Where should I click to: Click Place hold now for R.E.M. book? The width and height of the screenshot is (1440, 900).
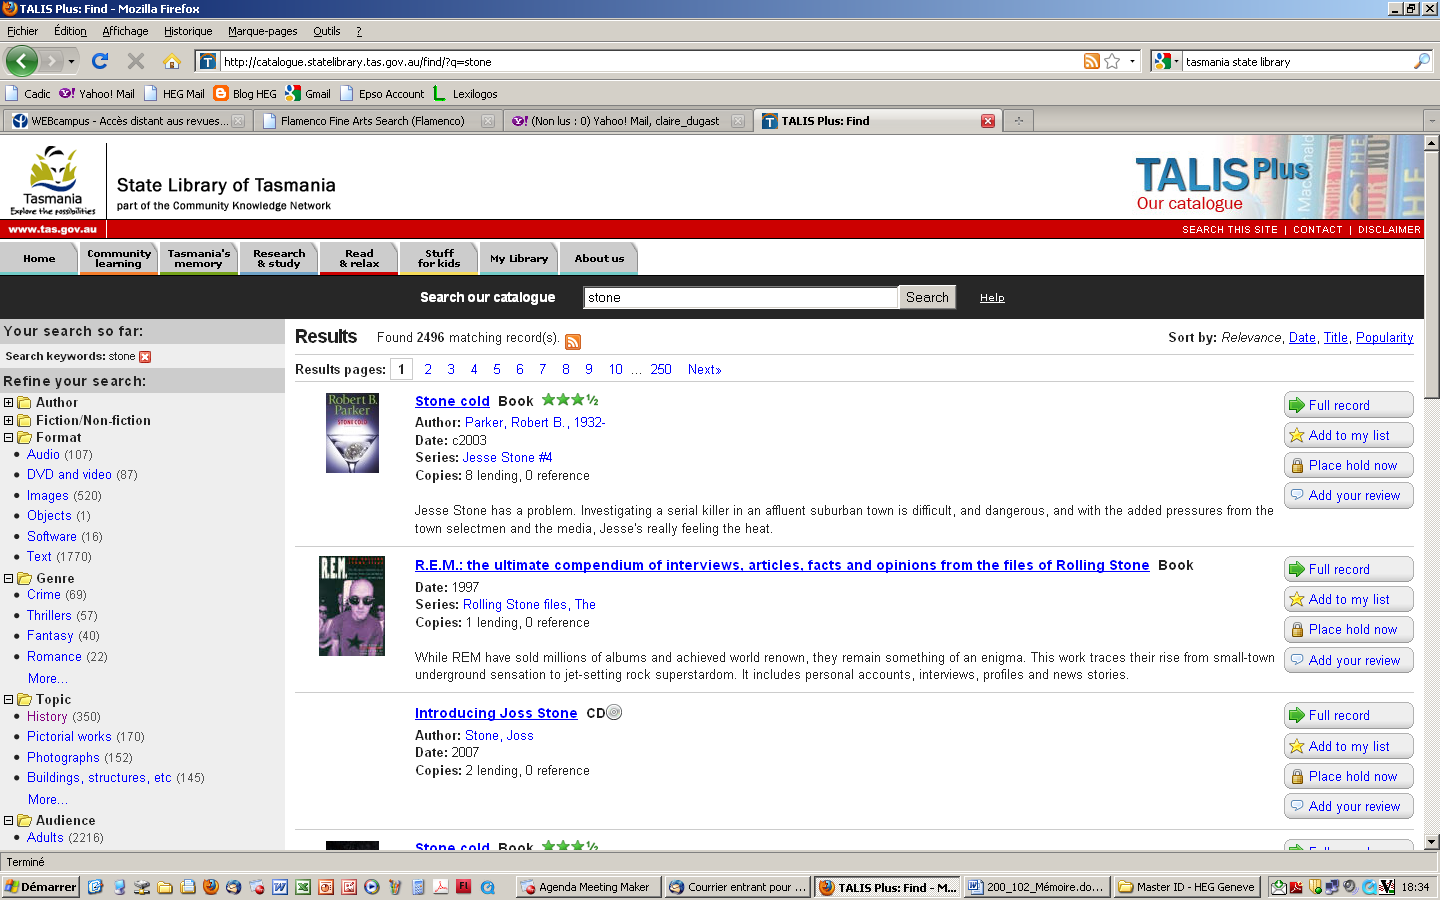click(x=1348, y=630)
